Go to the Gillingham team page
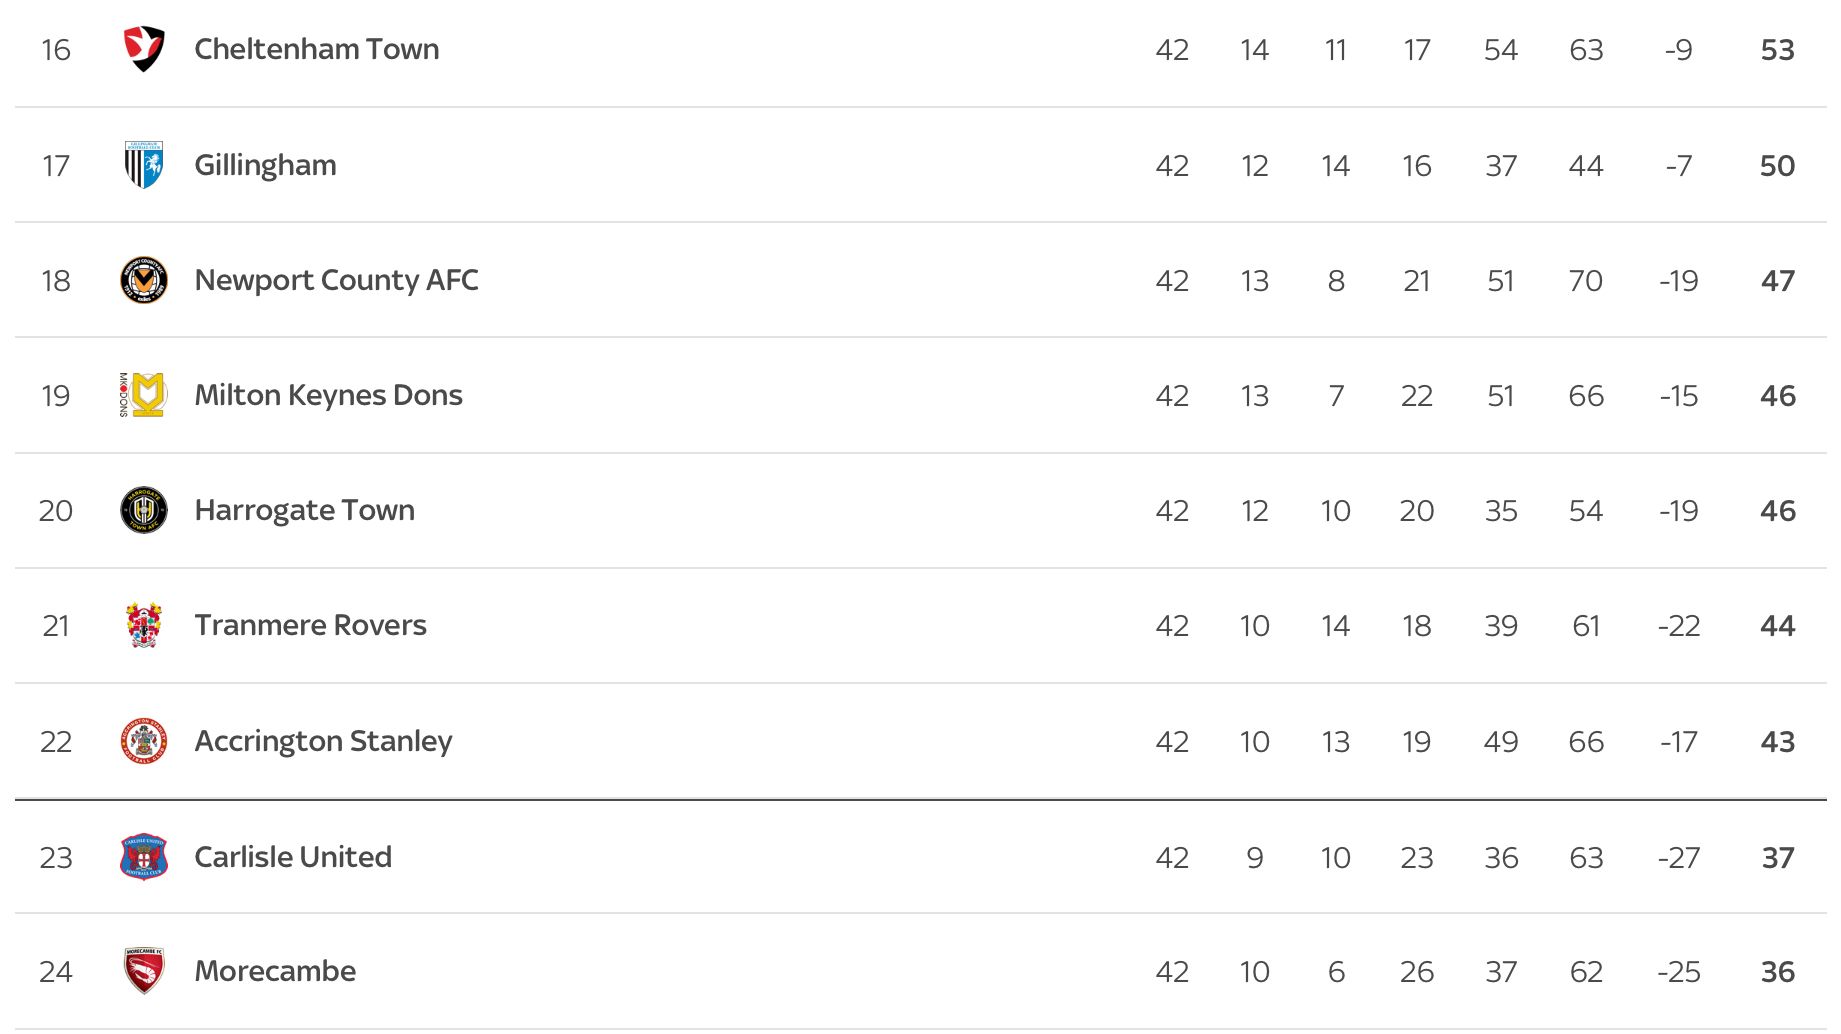 pos(265,165)
